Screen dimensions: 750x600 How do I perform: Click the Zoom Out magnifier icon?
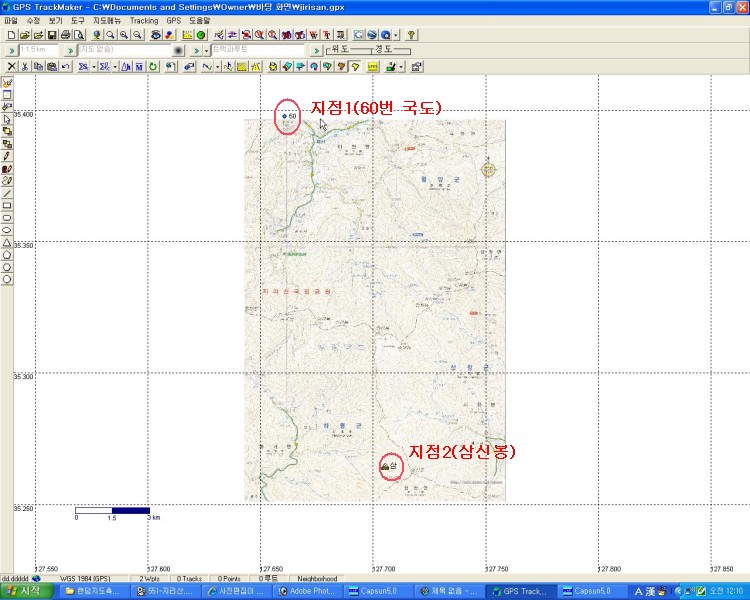[x=137, y=35]
